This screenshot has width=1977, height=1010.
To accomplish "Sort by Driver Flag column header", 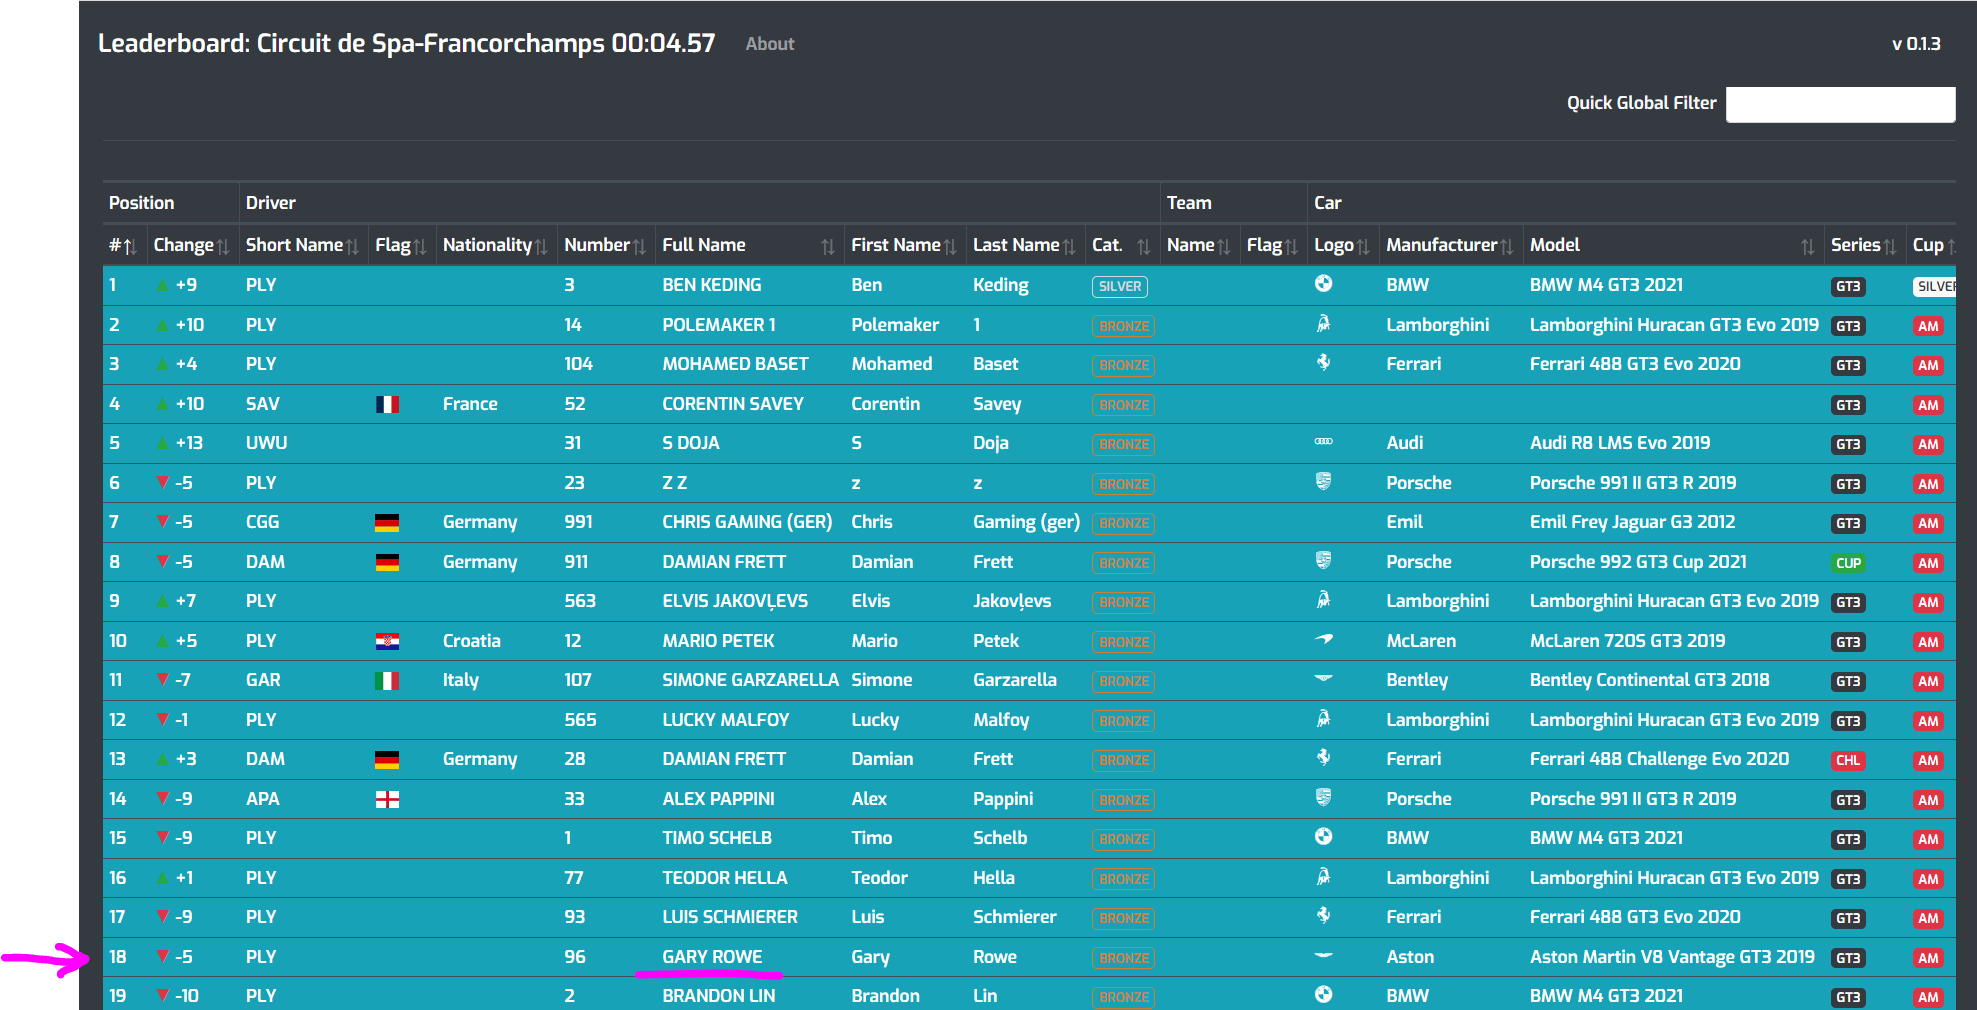I will click(x=400, y=245).
